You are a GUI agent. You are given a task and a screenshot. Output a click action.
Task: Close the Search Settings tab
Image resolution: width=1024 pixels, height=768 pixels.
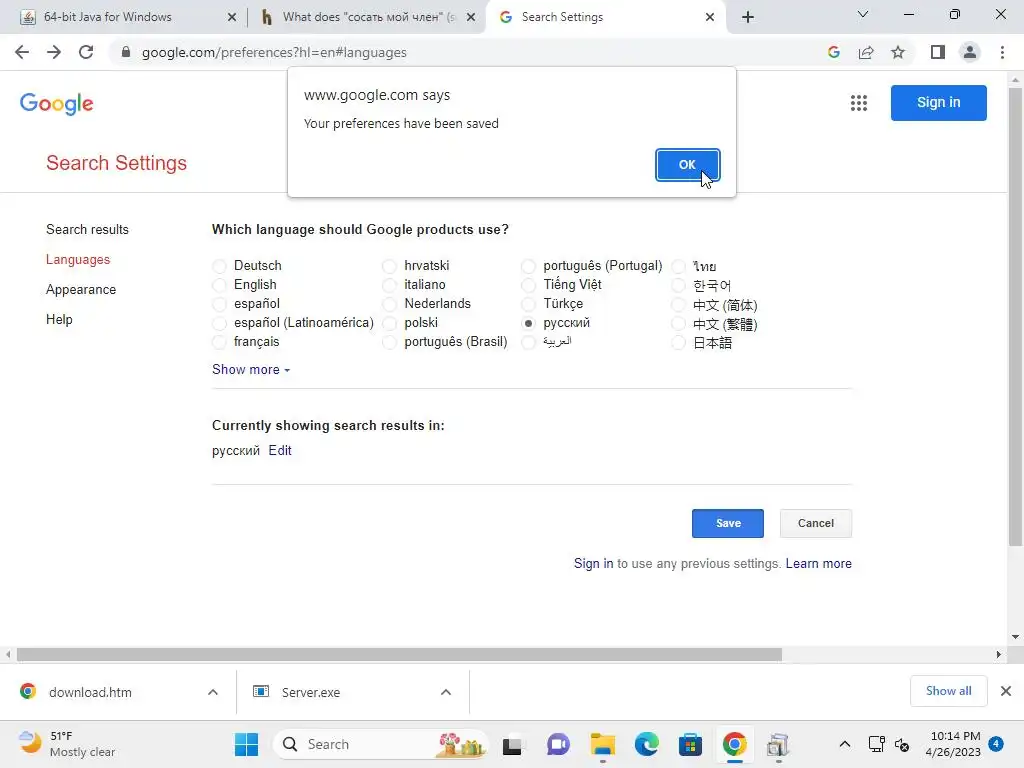pos(710,17)
